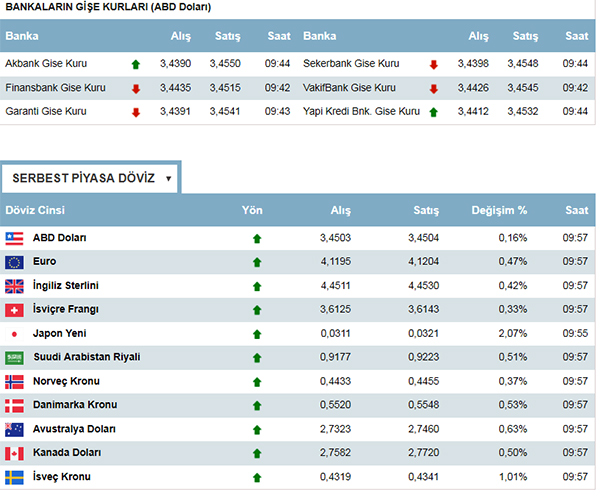The image size is (600, 503).
Task: Open the Norveç Kronu currency link
Action: tap(66, 381)
